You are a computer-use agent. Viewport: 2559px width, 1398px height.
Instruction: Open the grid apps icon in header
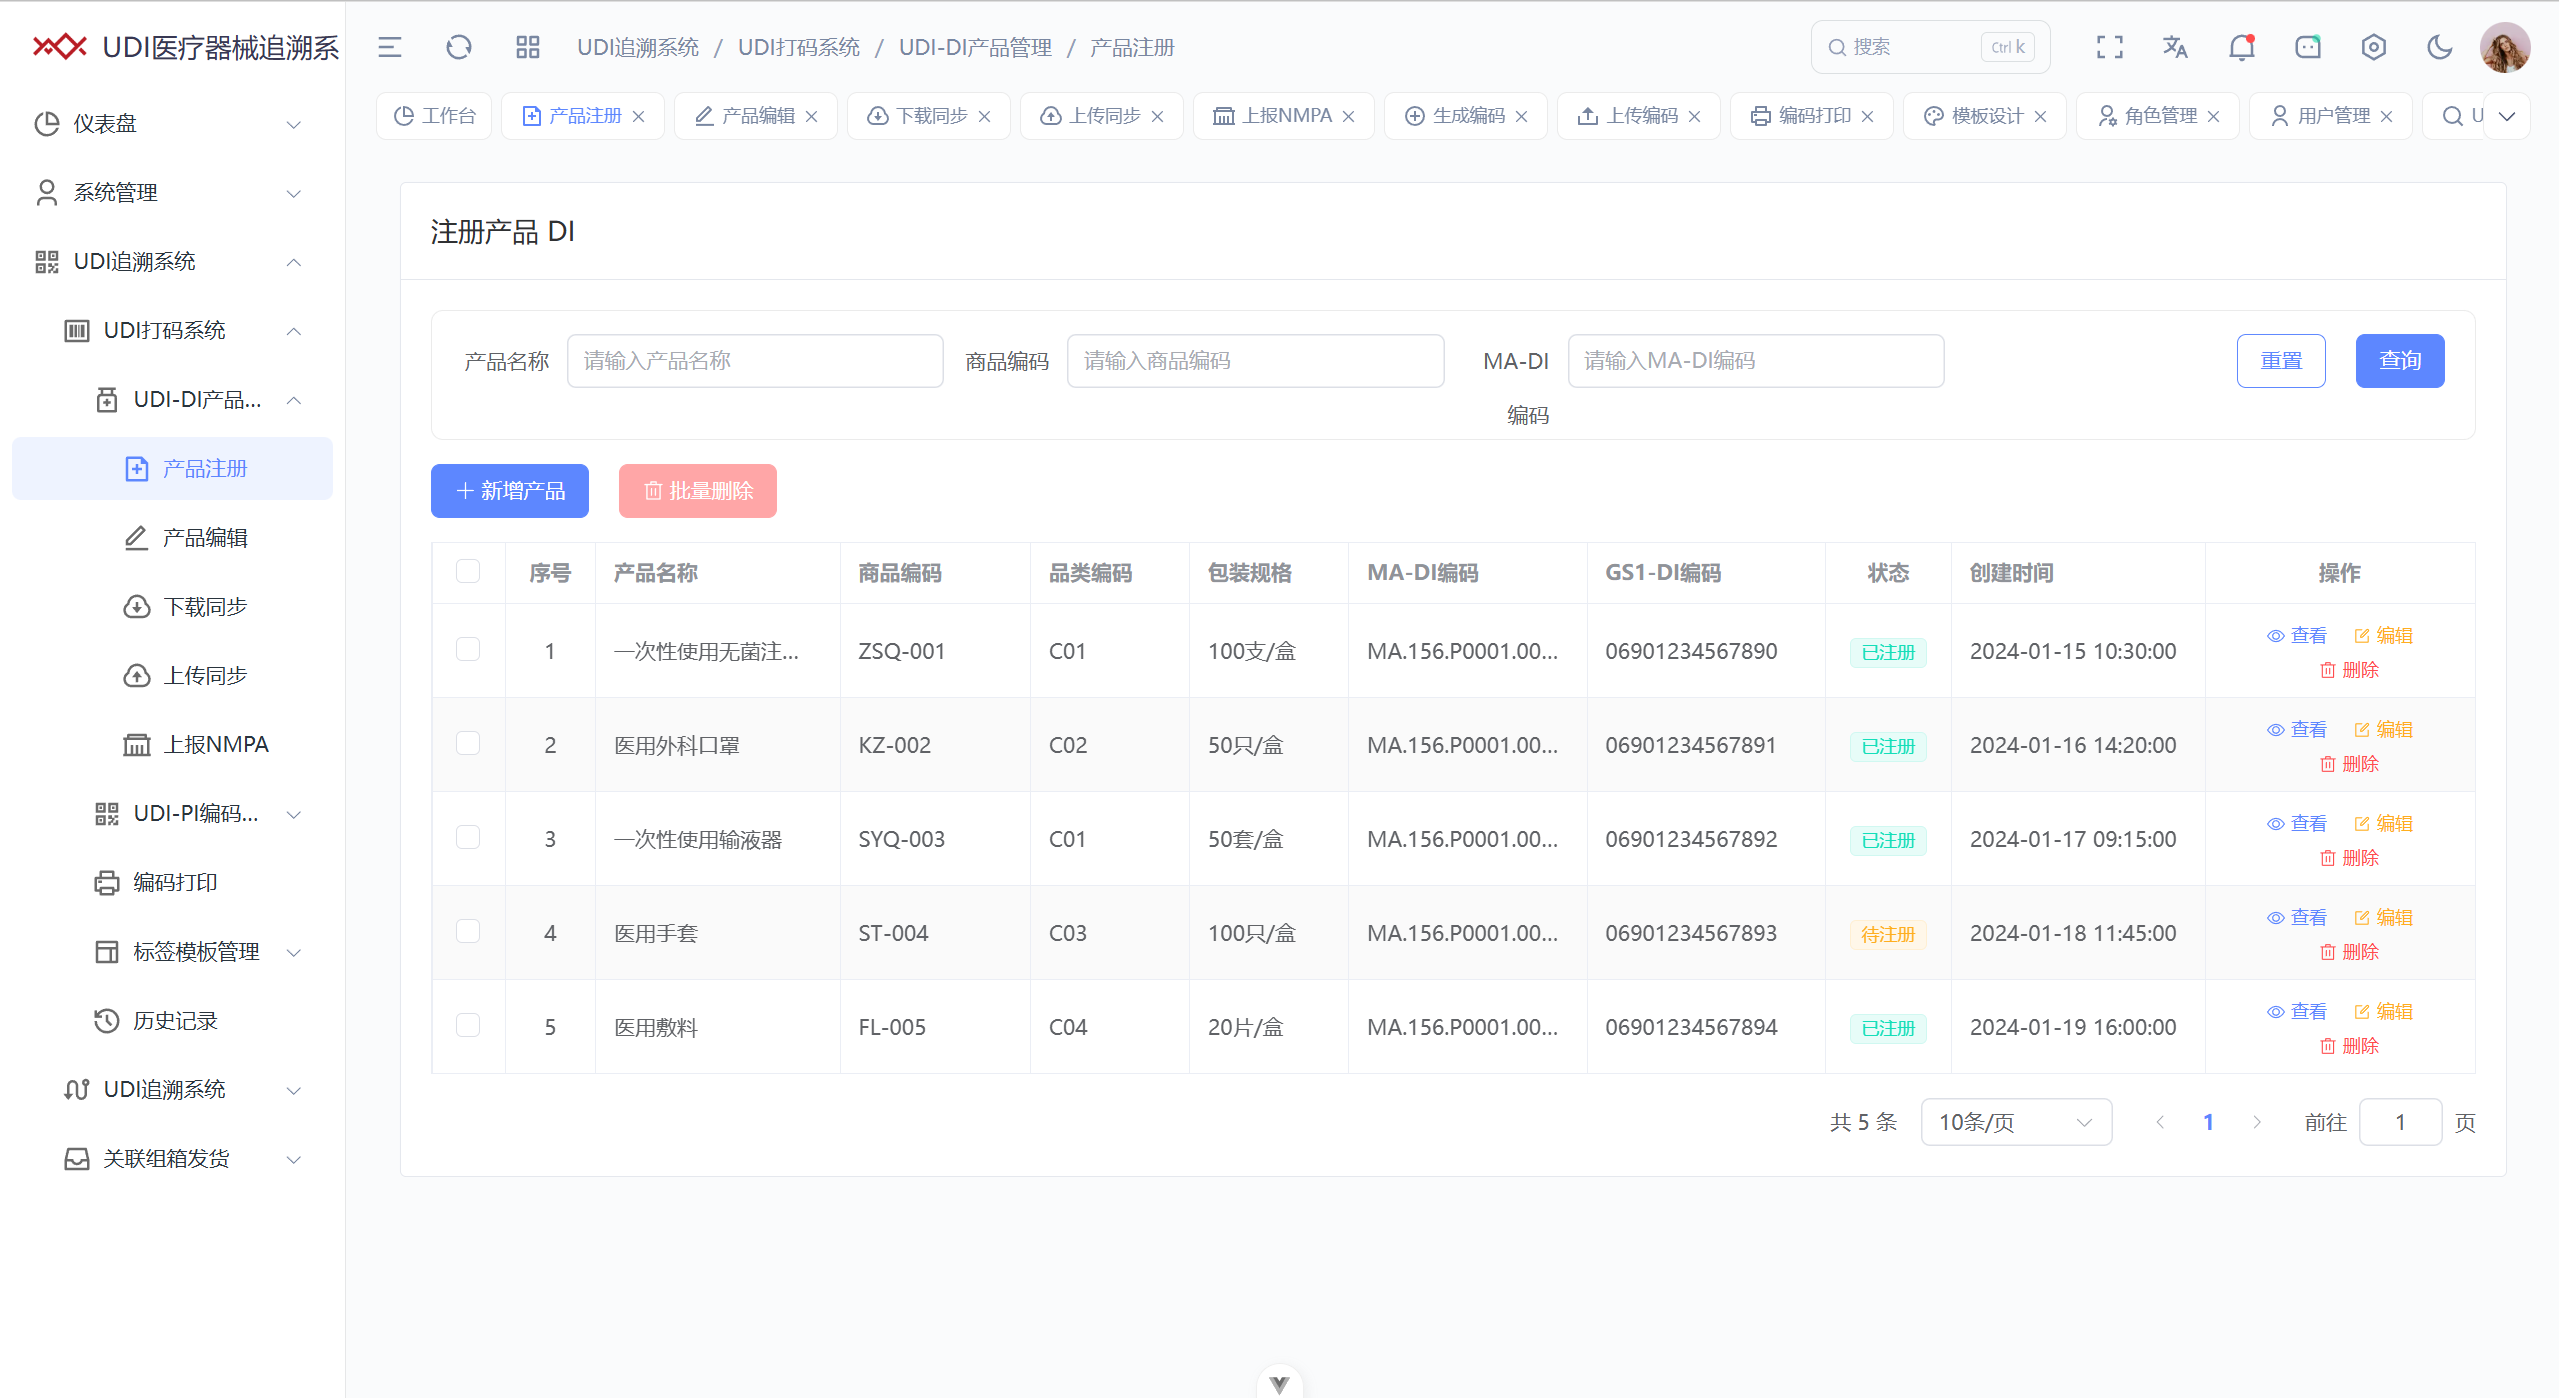[x=528, y=47]
